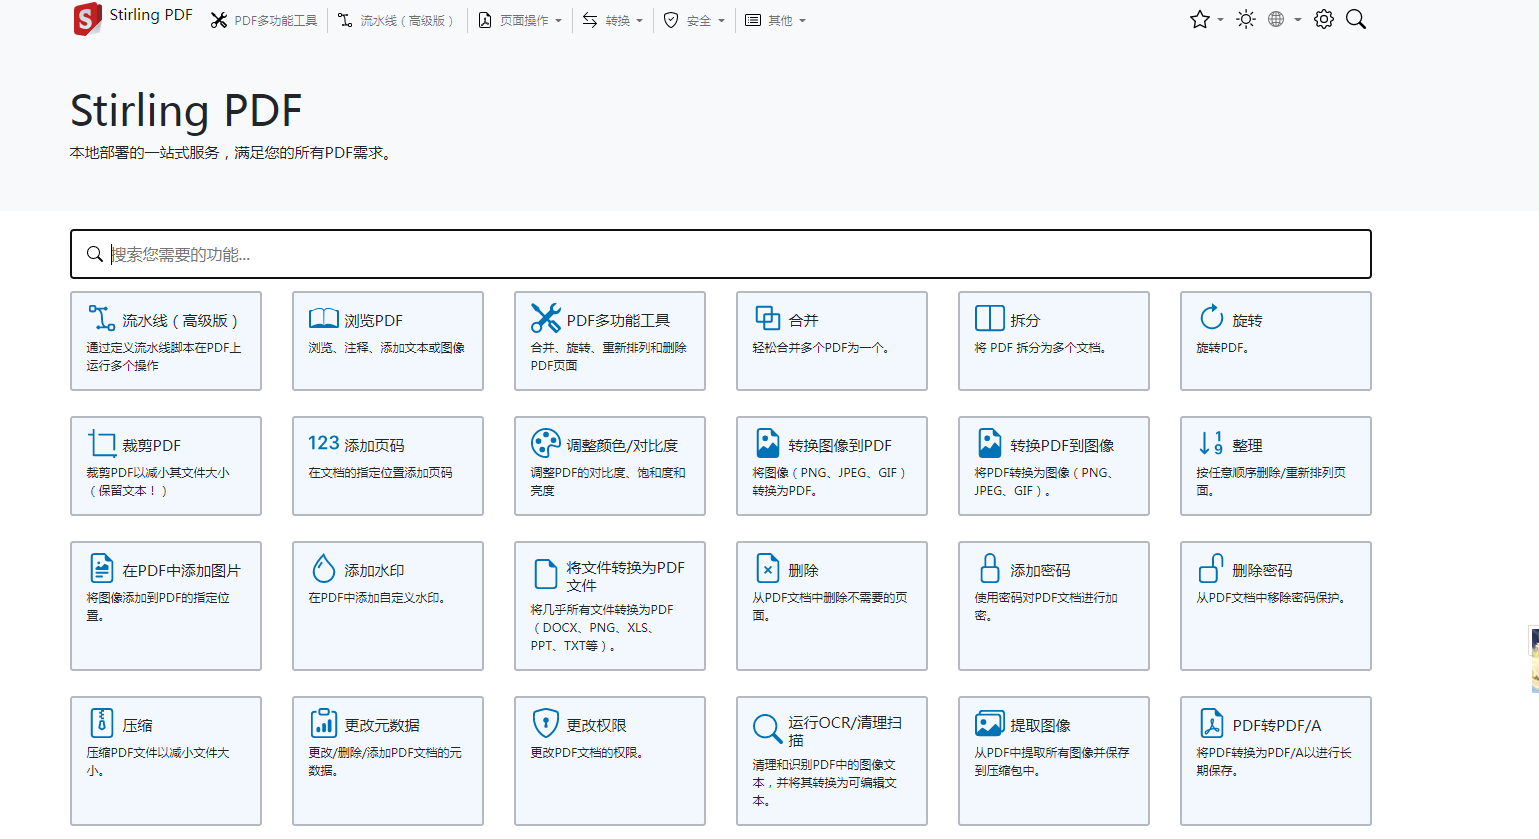The image size is (1539, 839).
Task: Click '从PDF文档中移除密码保护。' text
Action: tap(1271, 598)
